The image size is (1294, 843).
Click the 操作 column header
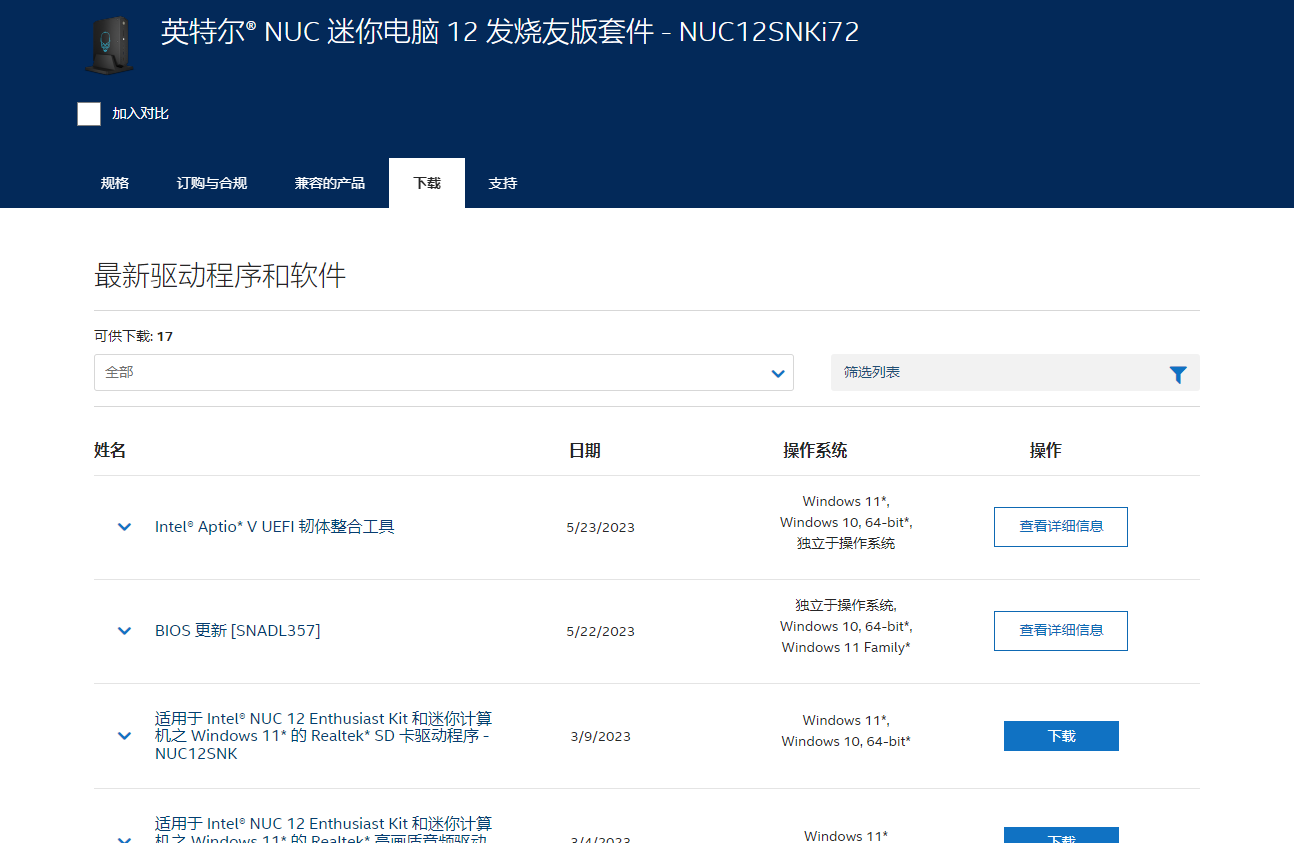tap(1046, 451)
